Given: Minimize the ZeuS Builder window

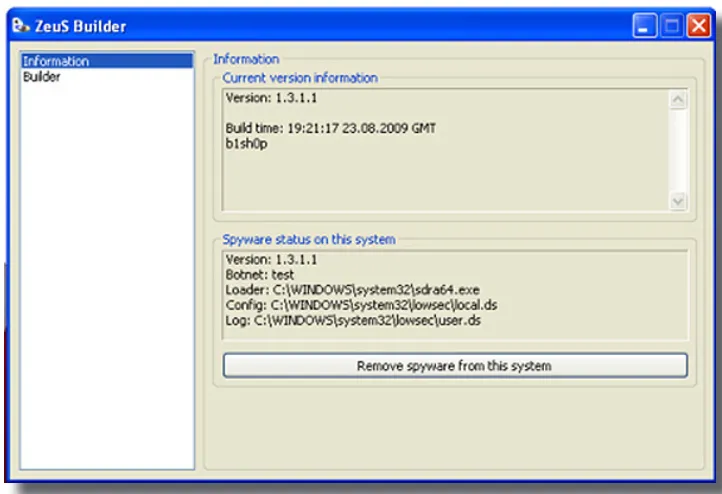Looking at the screenshot, I should (x=644, y=25).
